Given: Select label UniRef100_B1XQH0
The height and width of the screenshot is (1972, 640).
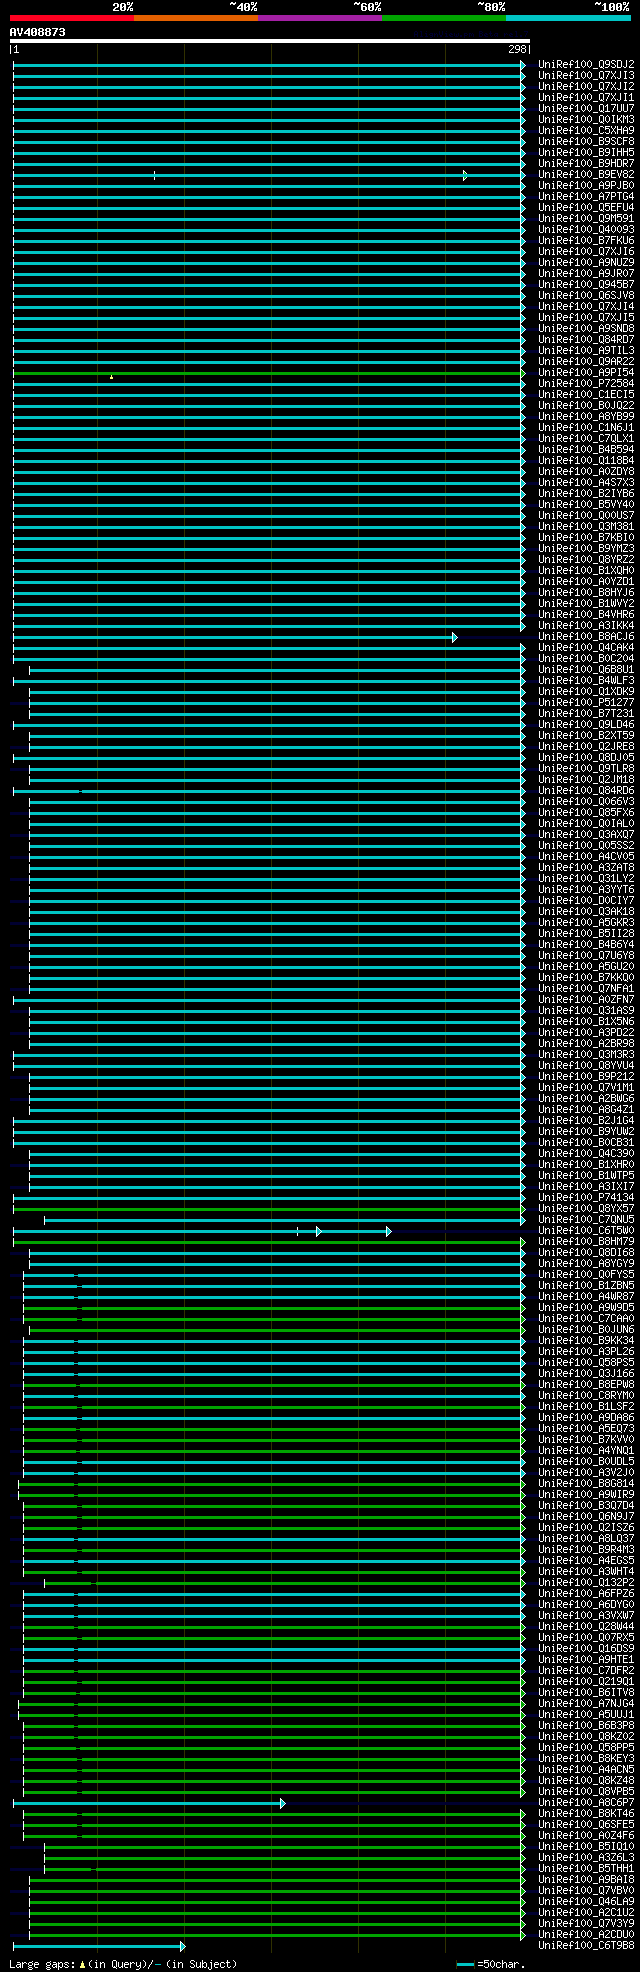Looking at the screenshot, I should click(586, 570).
